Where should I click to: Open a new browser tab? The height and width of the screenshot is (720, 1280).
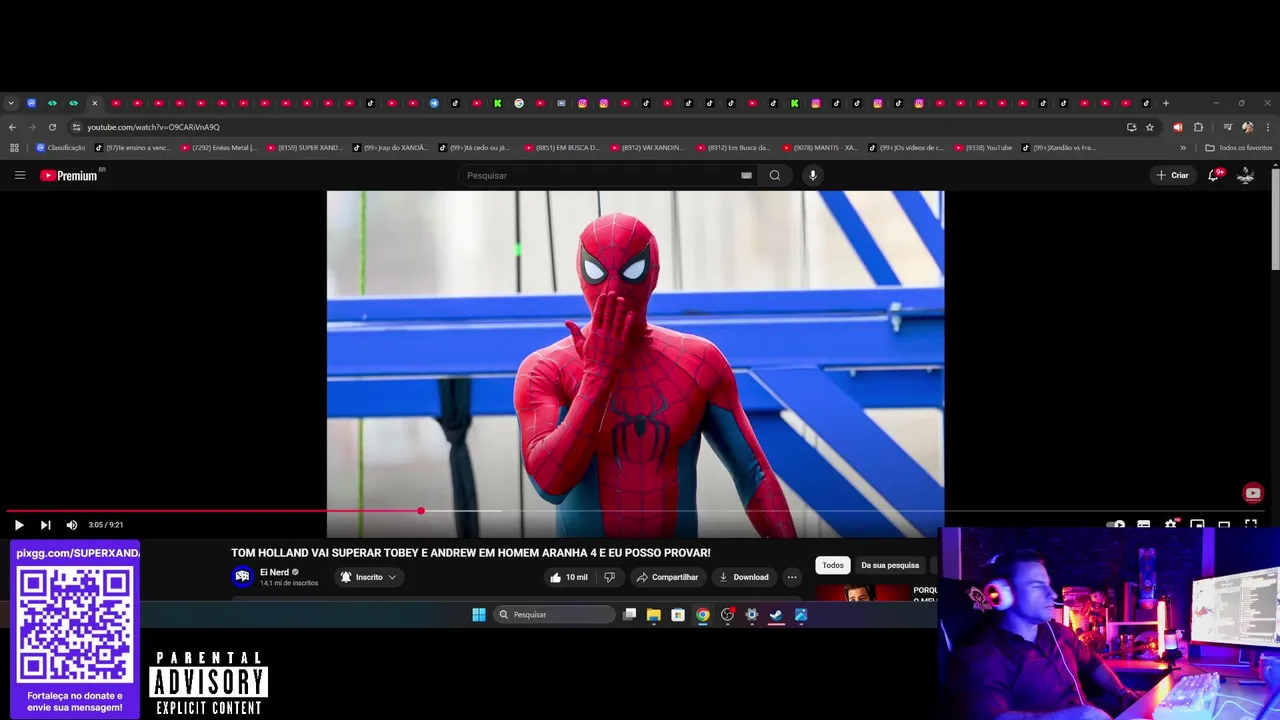1165,103
